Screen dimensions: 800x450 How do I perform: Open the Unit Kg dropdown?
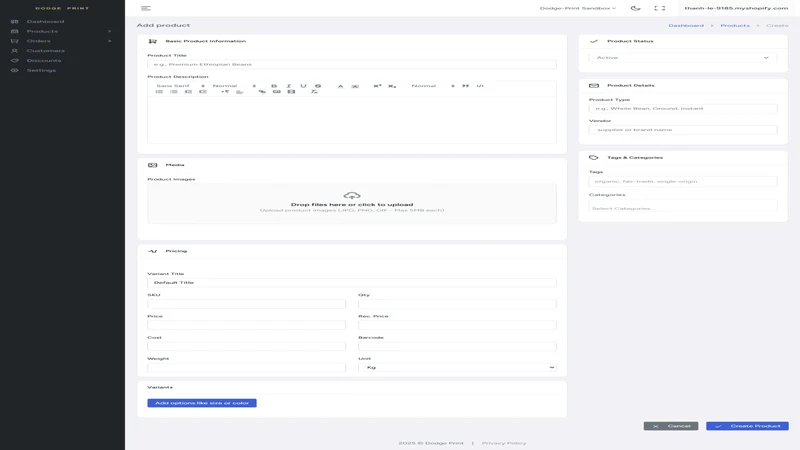click(457, 367)
